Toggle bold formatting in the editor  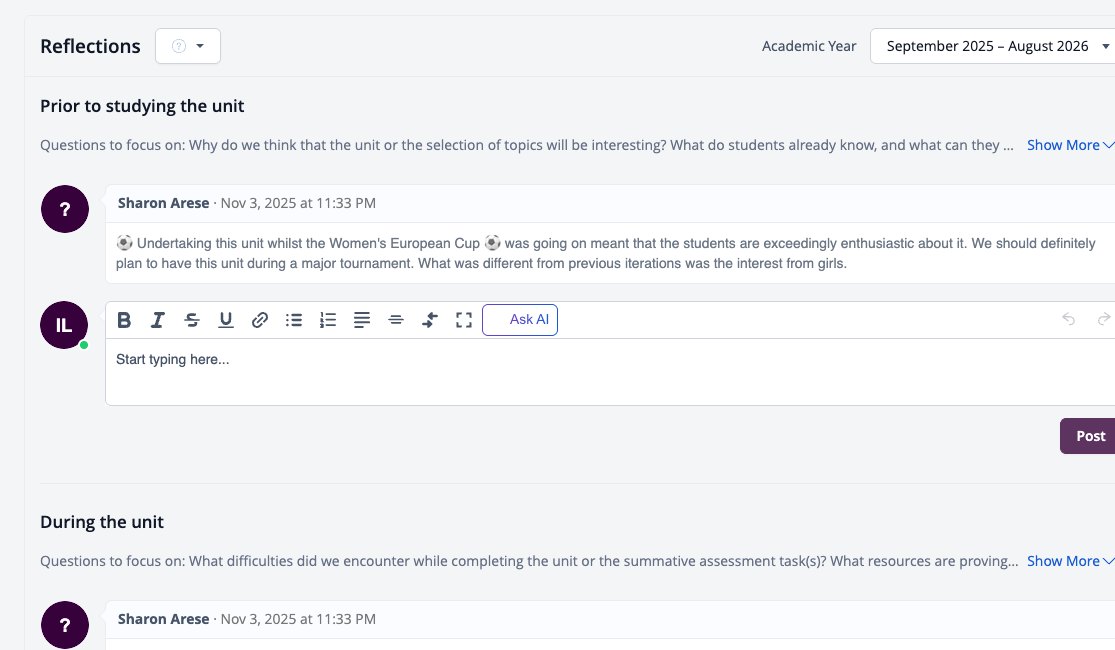124,320
